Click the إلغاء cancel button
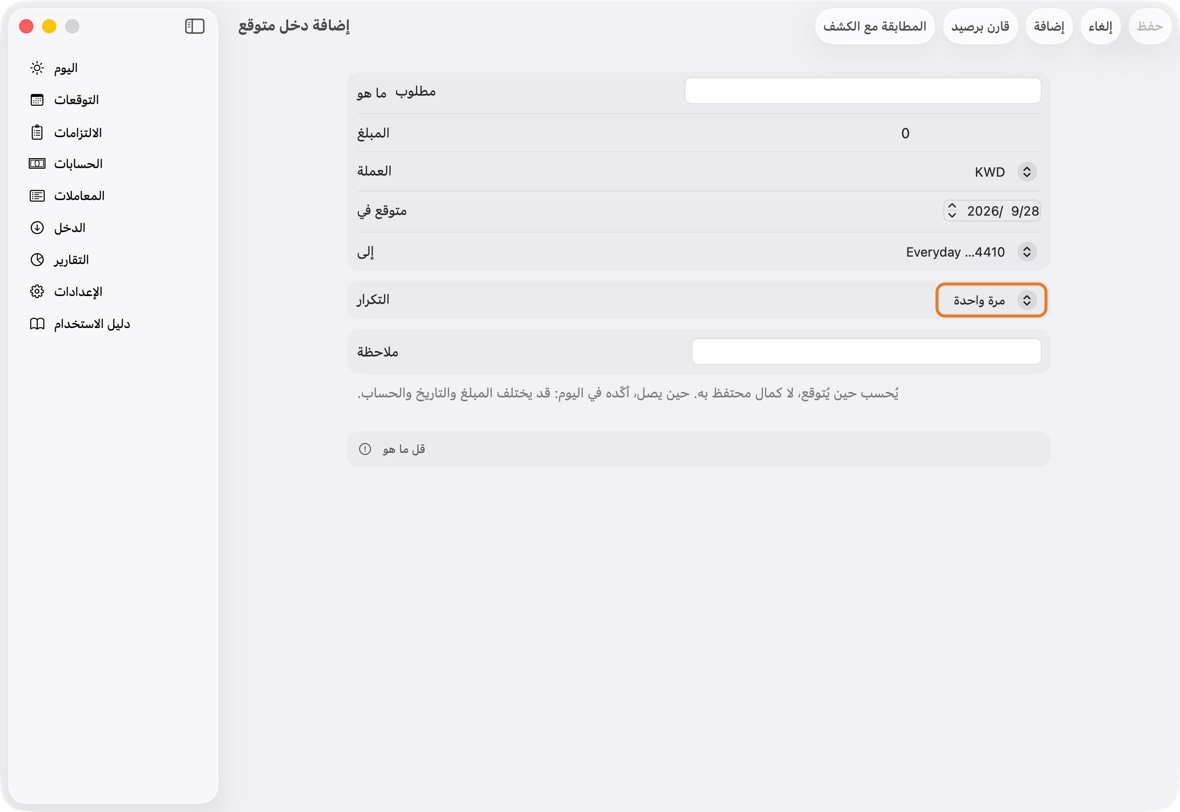 tap(1100, 26)
